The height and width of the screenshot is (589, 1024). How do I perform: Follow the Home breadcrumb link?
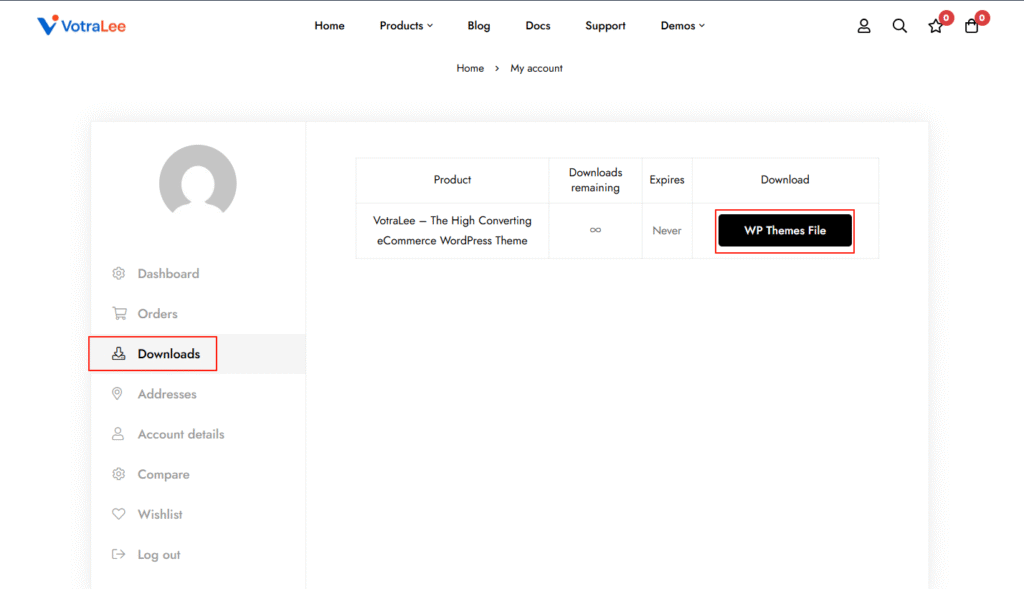[x=470, y=68]
